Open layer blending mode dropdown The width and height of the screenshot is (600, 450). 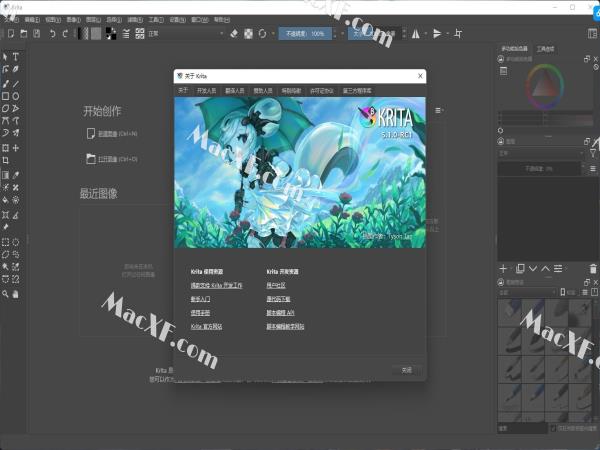click(x=541, y=153)
